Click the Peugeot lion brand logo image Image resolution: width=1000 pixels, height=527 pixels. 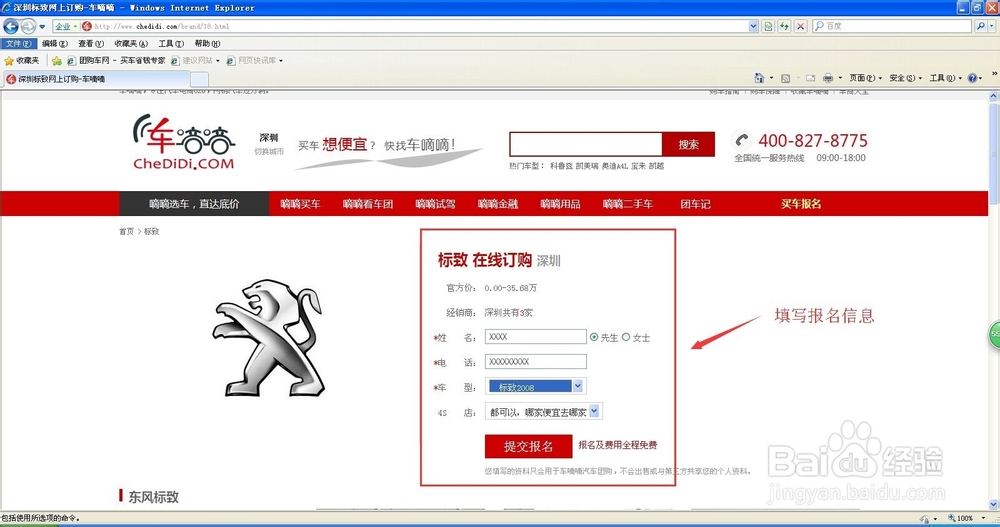[x=268, y=338]
